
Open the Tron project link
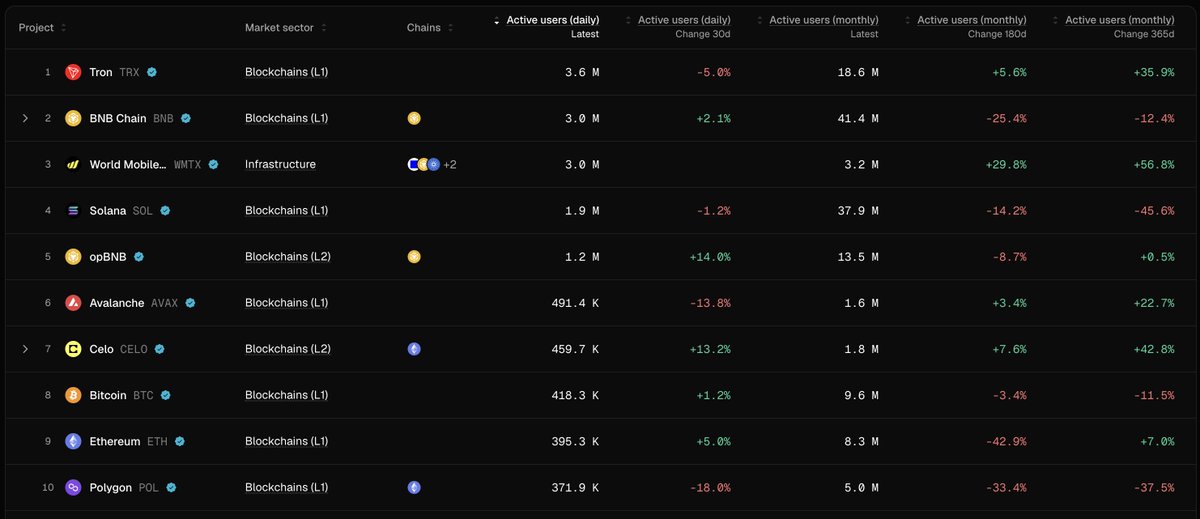coord(101,72)
